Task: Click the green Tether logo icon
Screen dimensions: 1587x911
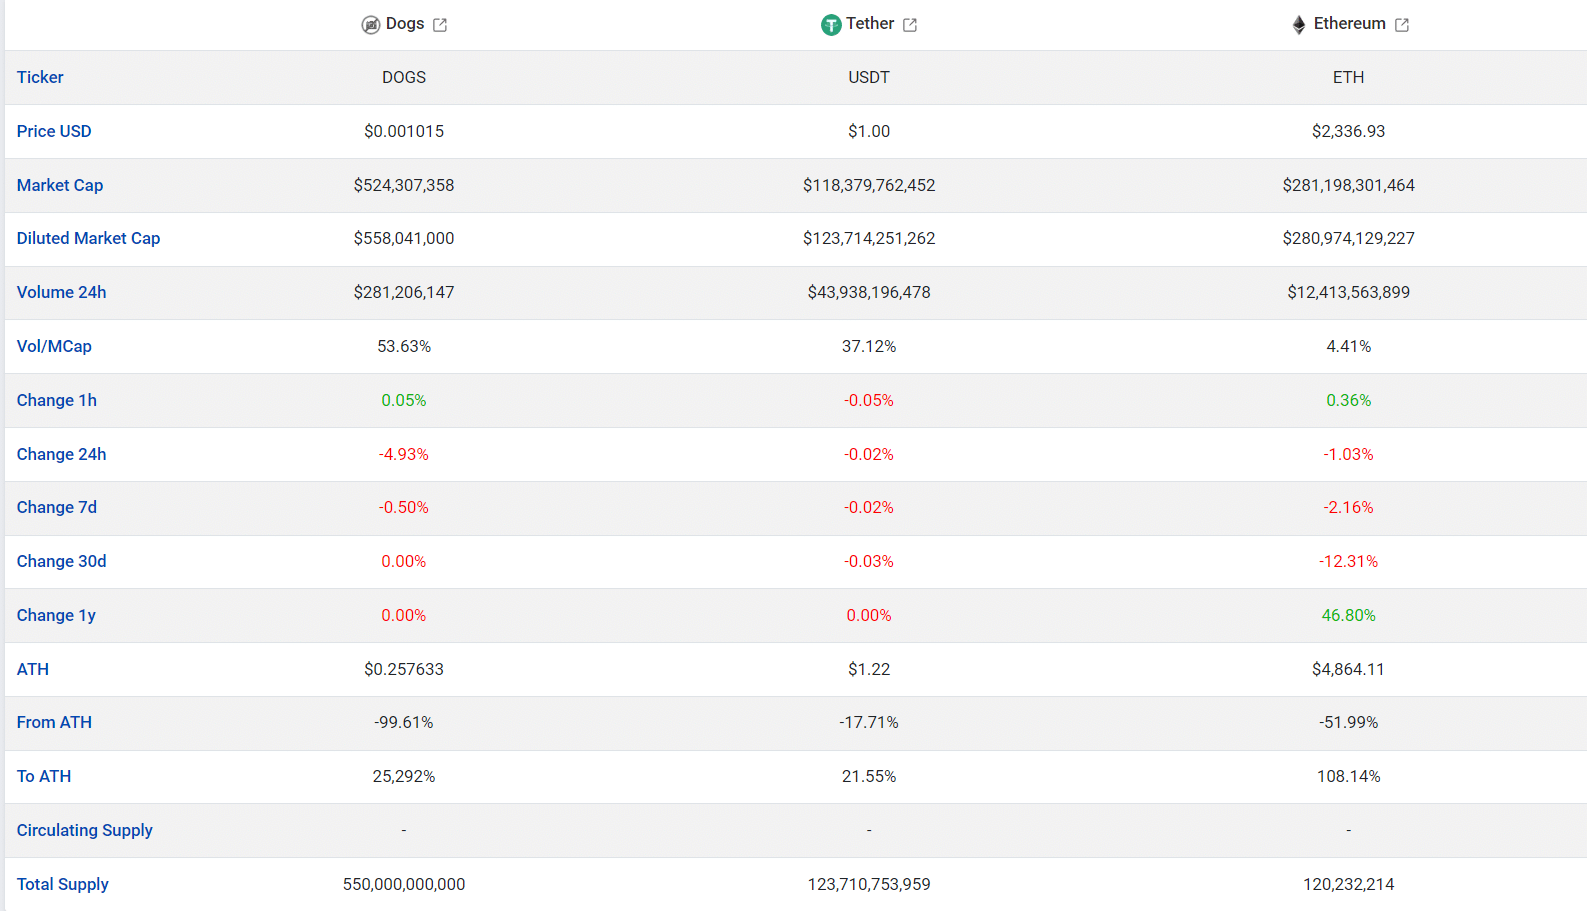Action: 831,25
